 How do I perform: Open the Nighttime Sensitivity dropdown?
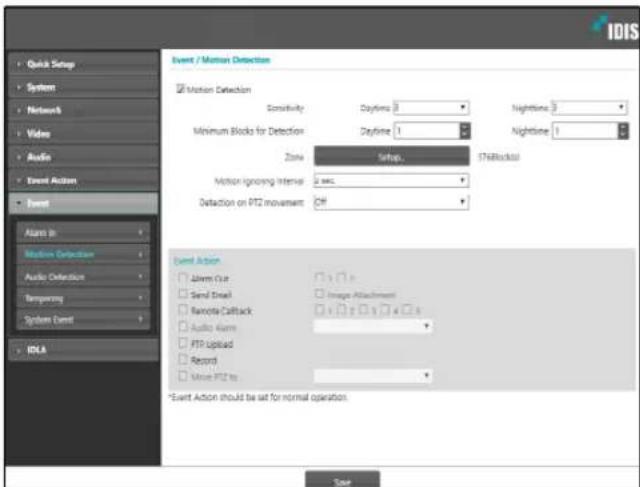[589, 108]
